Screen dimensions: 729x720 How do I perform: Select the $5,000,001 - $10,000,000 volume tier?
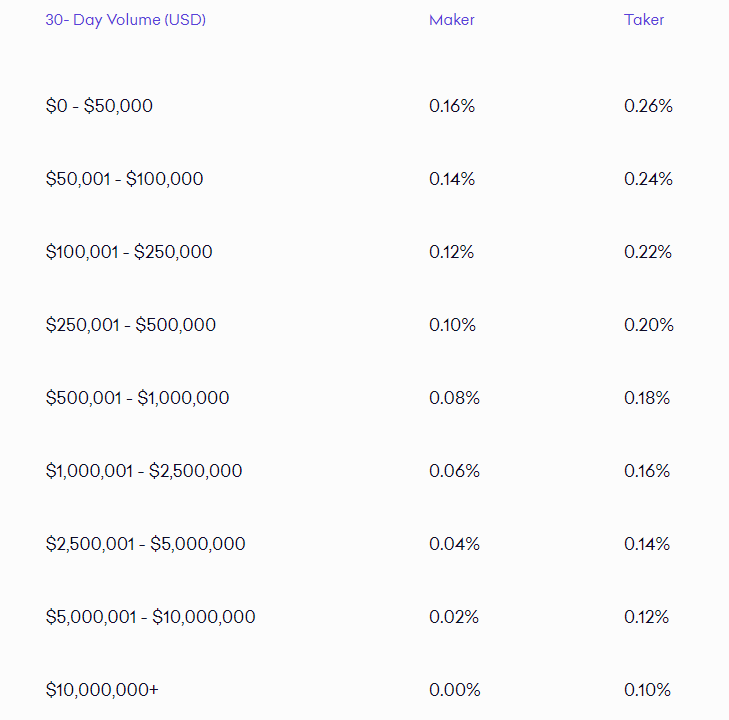tap(151, 617)
